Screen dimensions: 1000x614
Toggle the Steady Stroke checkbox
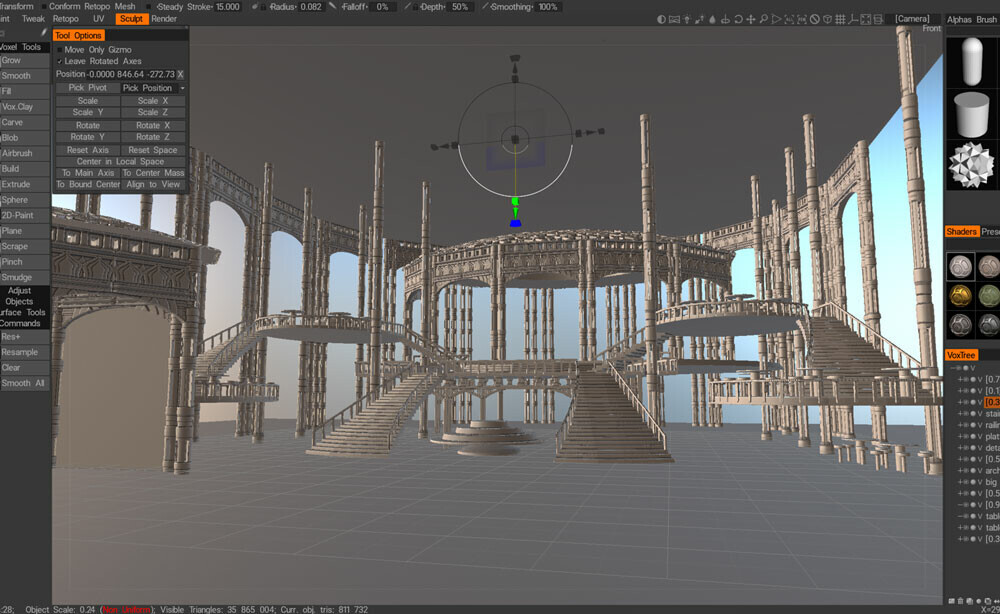point(149,6)
